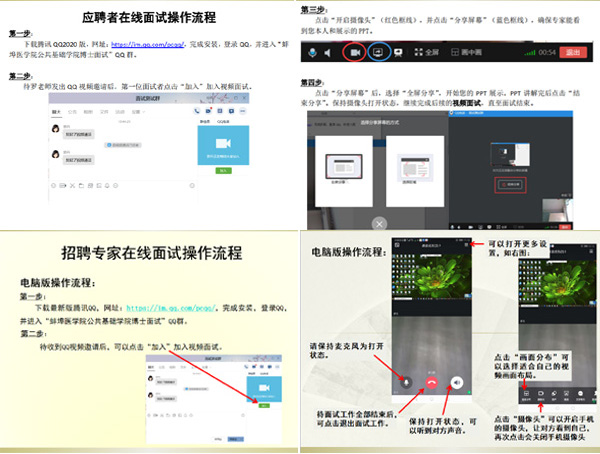
Task: Close the share mode dialog with the X
Action: 379,222
